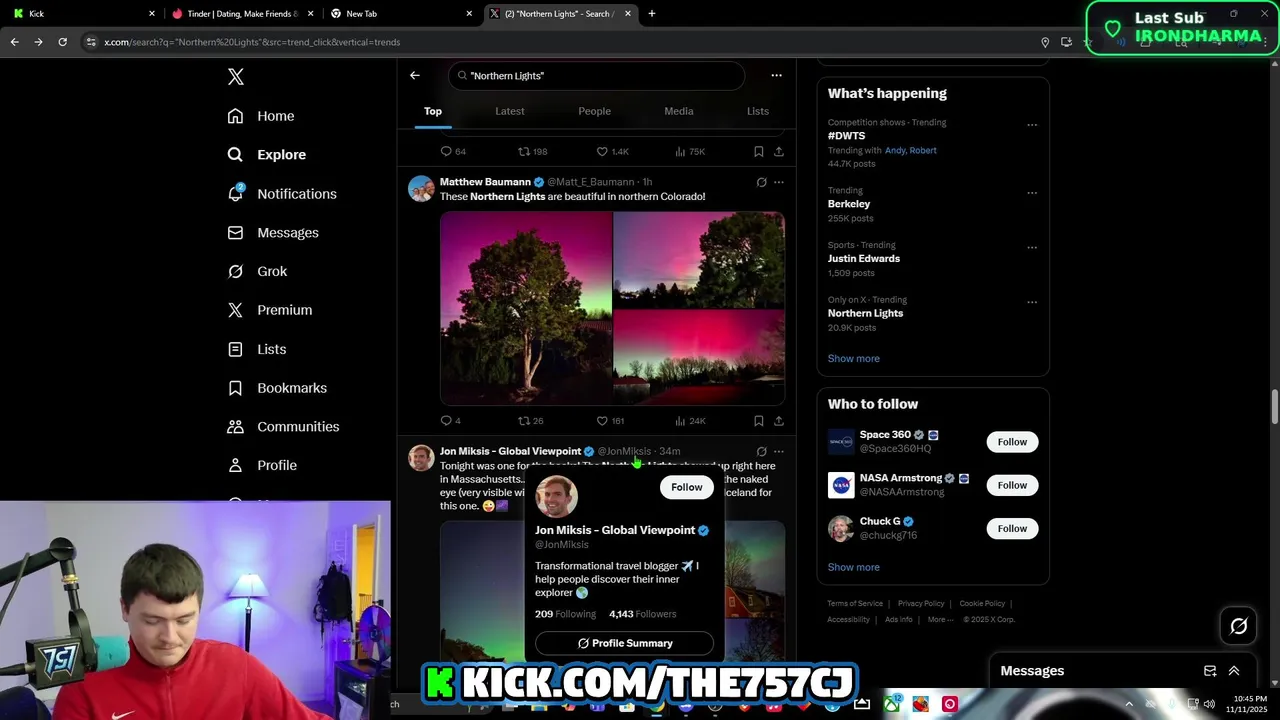Open more options for Northern Lights trend
1280x720 pixels.
click(1032, 302)
